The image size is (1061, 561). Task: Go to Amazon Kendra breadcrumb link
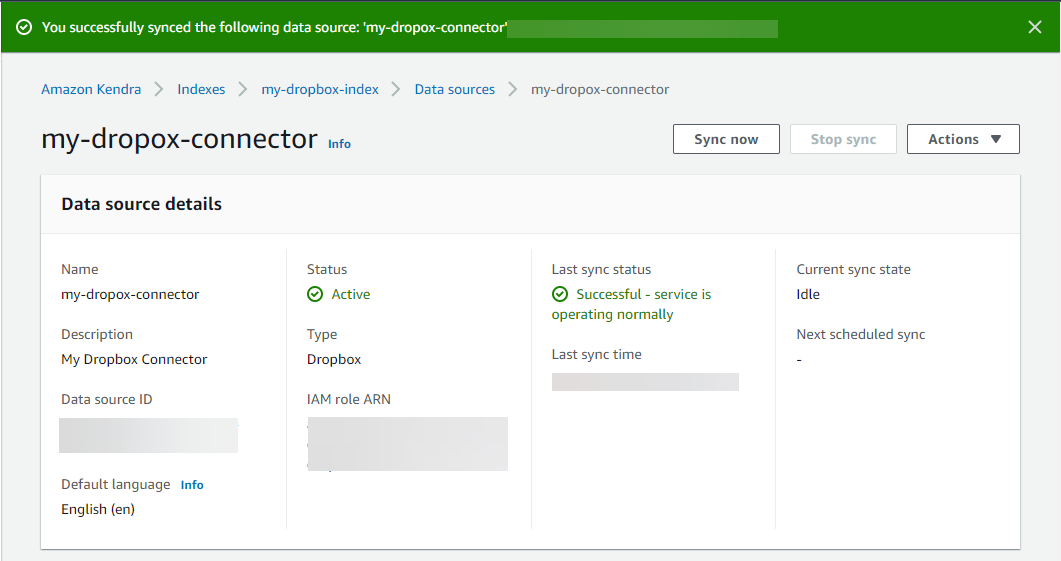tap(91, 89)
